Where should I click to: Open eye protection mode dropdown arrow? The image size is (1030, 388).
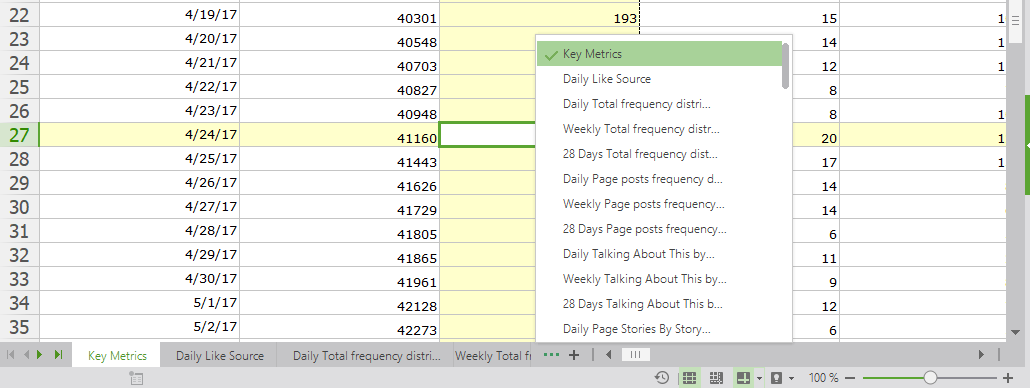click(x=792, y=378)
